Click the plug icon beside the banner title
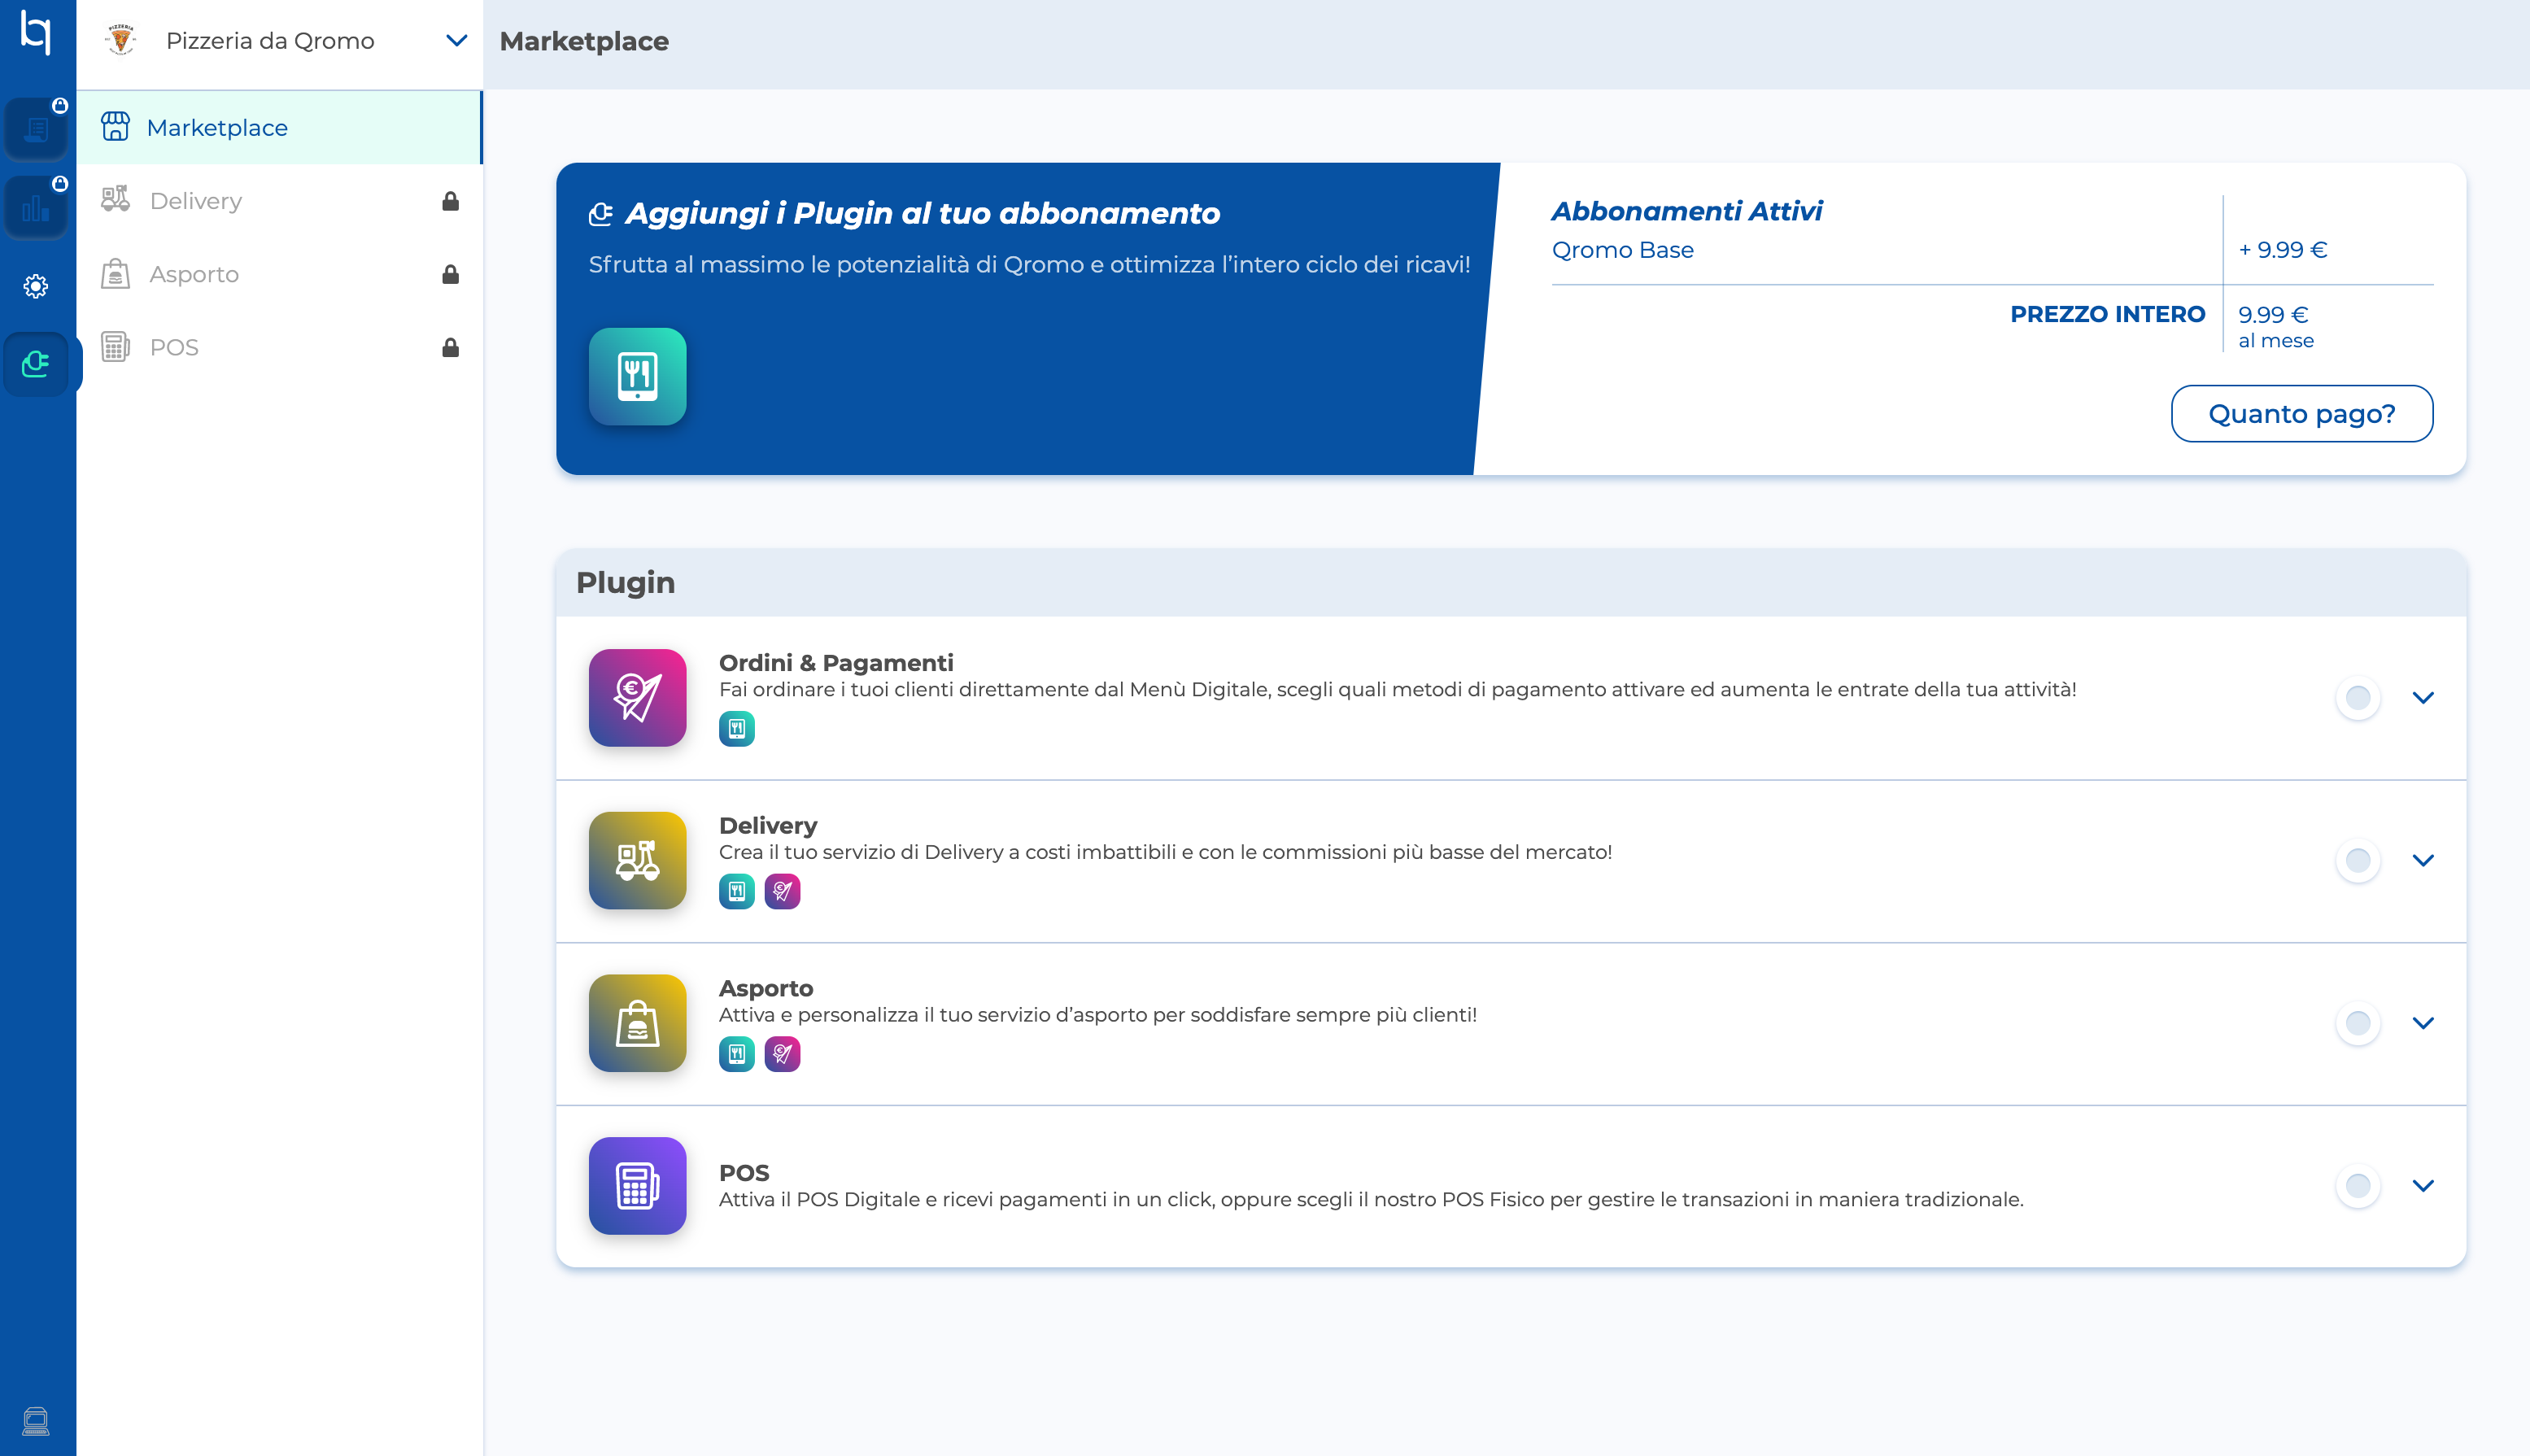2530x1456 pixels. [601, 214]
